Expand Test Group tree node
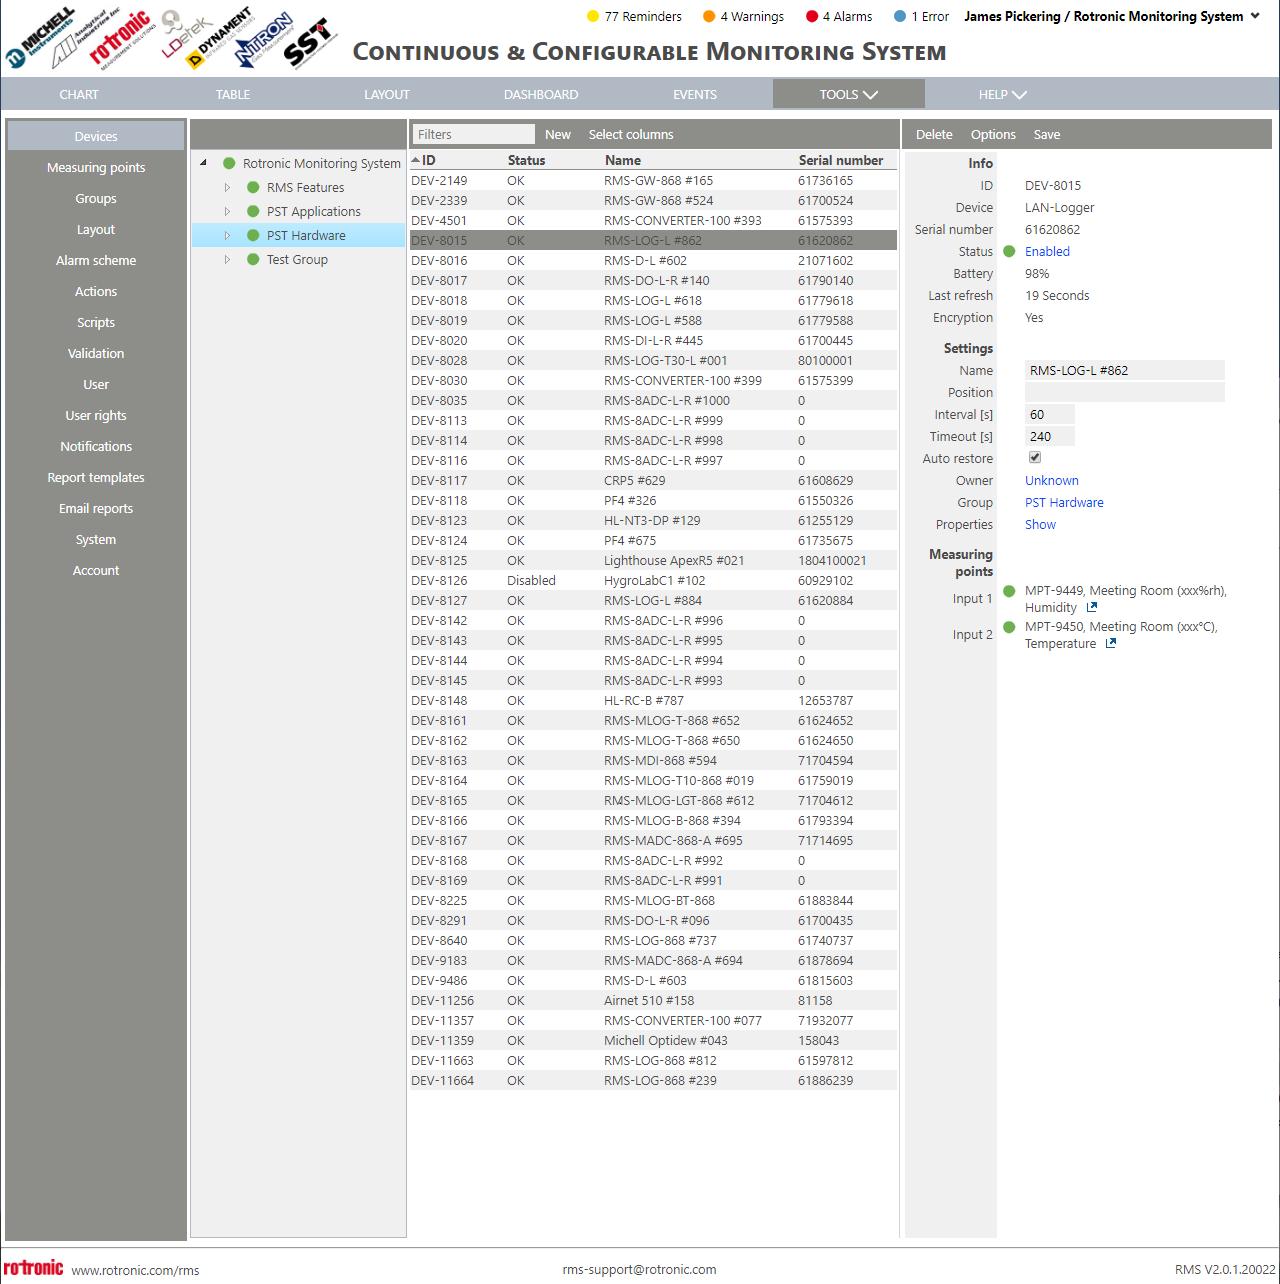 (x=227, y=259)
